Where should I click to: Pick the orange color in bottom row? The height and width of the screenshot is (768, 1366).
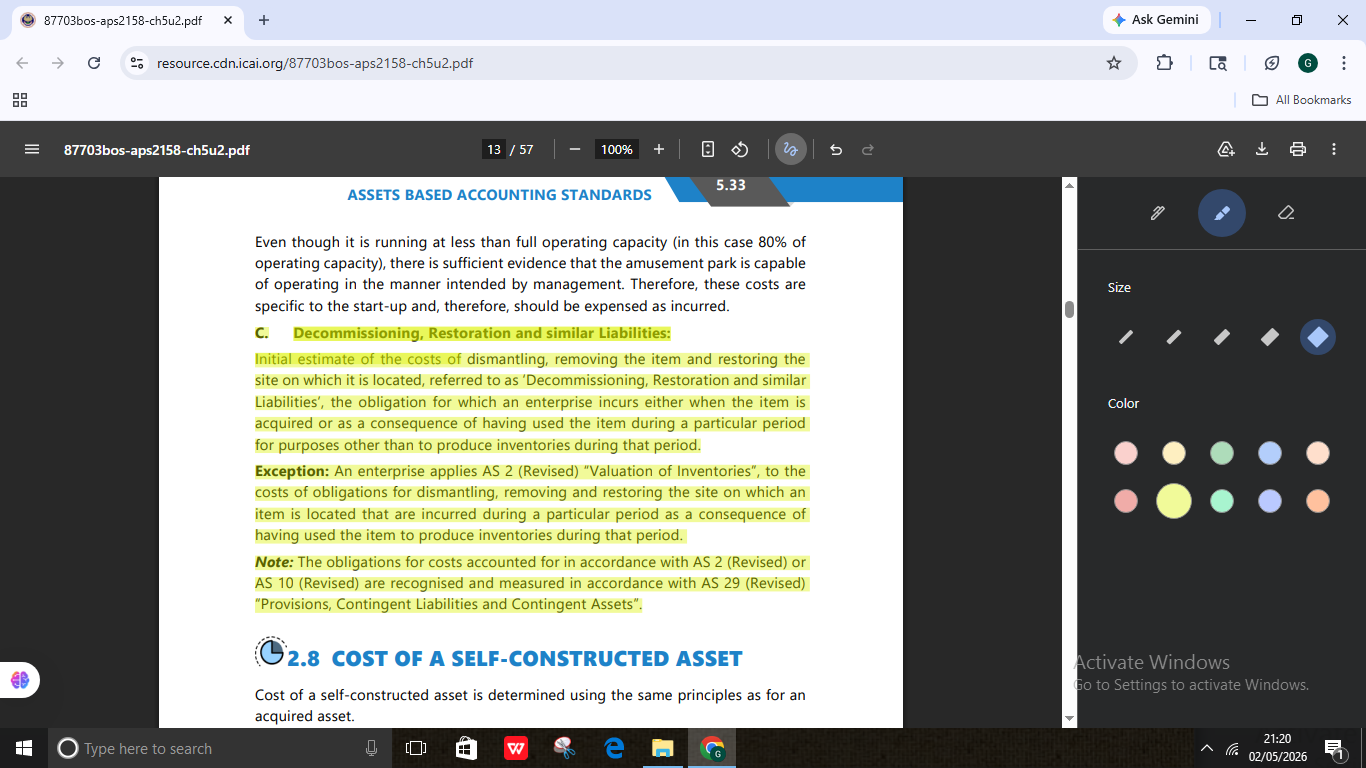tap(1318, 501)
